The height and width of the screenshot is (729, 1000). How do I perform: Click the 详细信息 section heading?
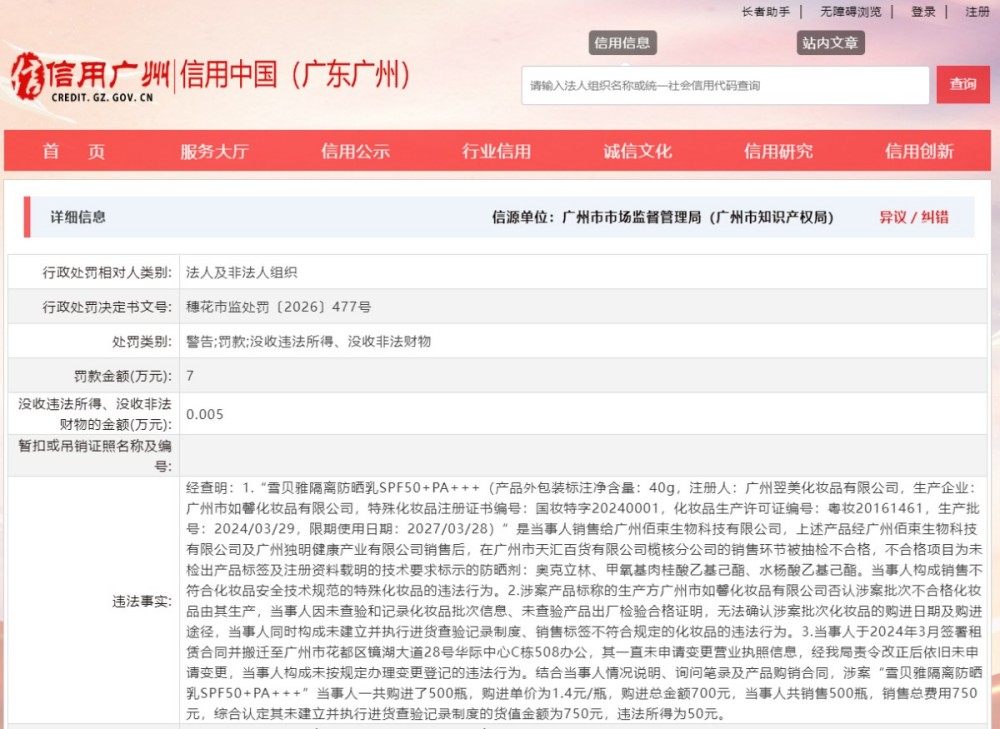78,217
